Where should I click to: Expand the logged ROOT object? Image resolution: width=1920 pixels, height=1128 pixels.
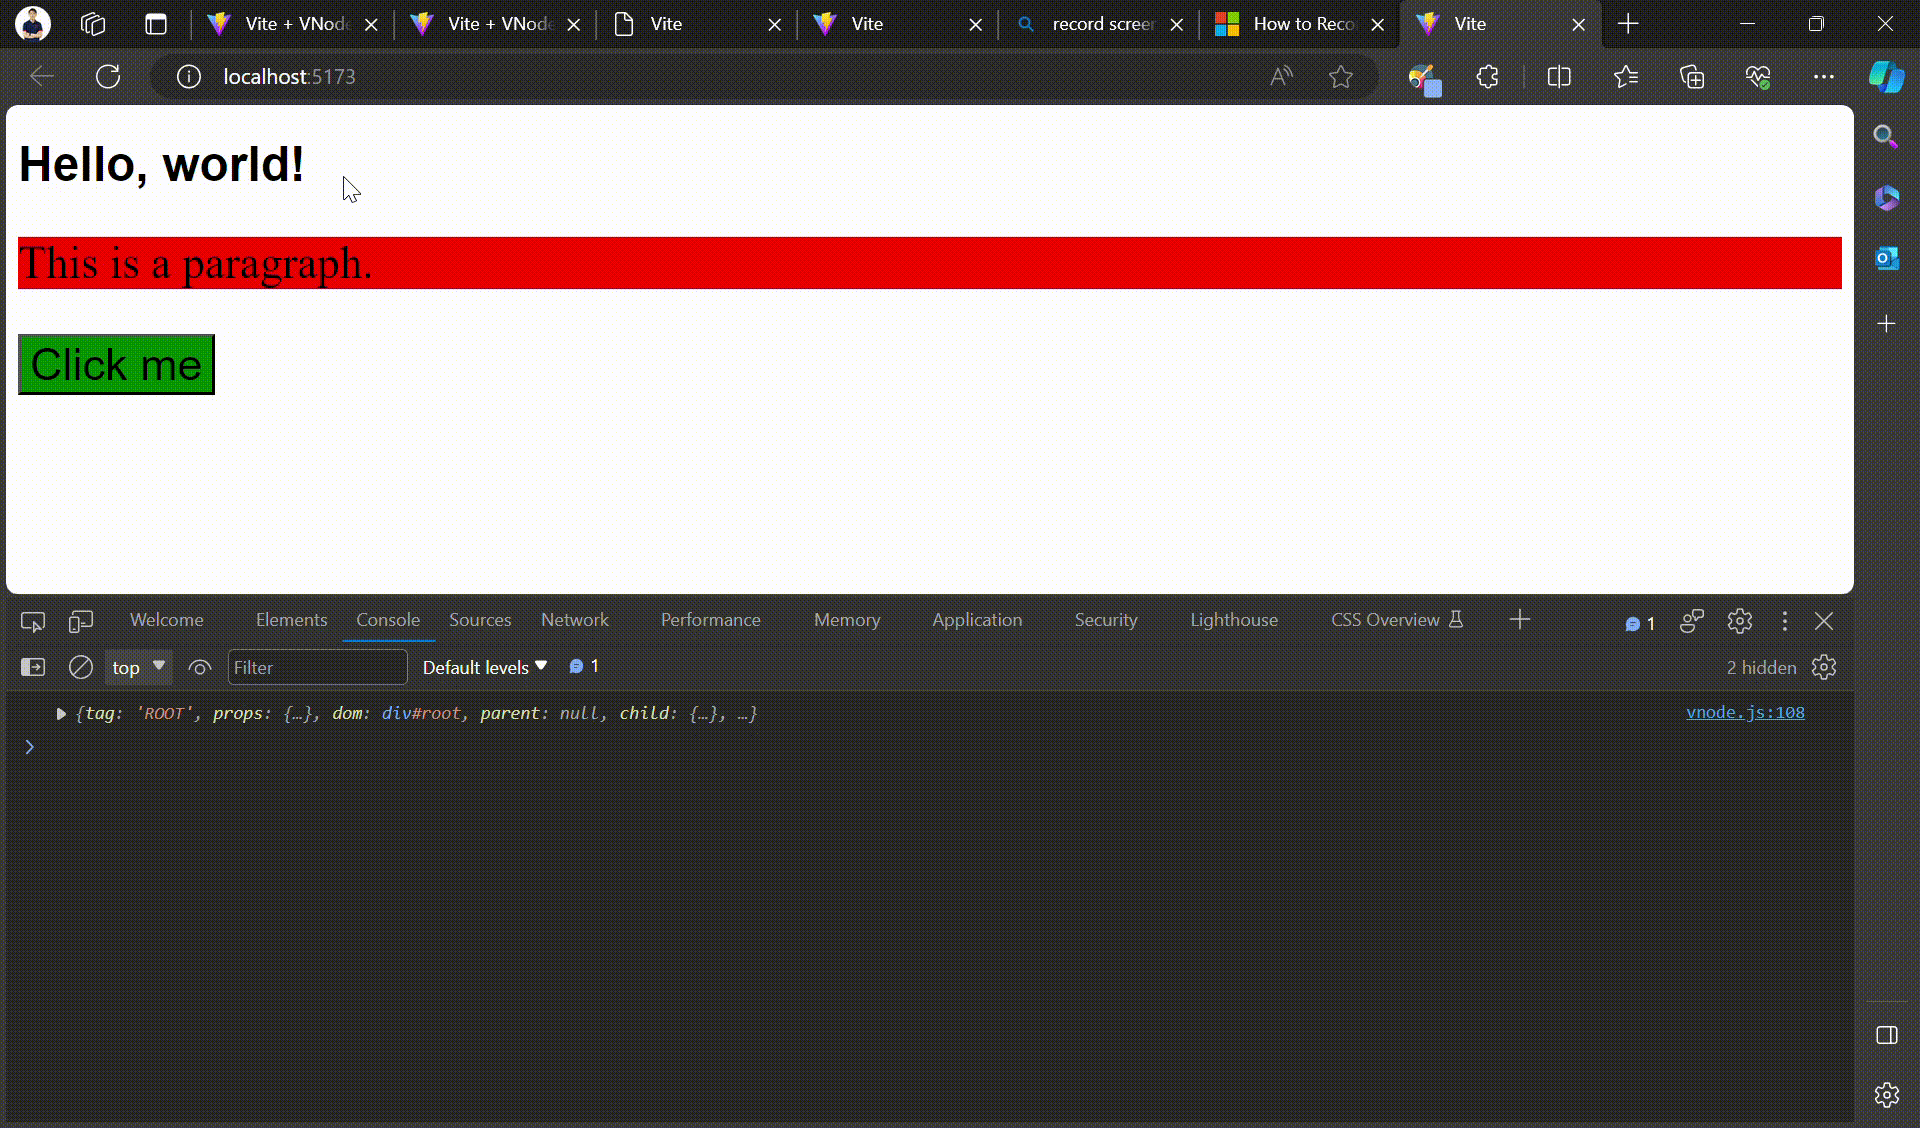coord(61,714)
